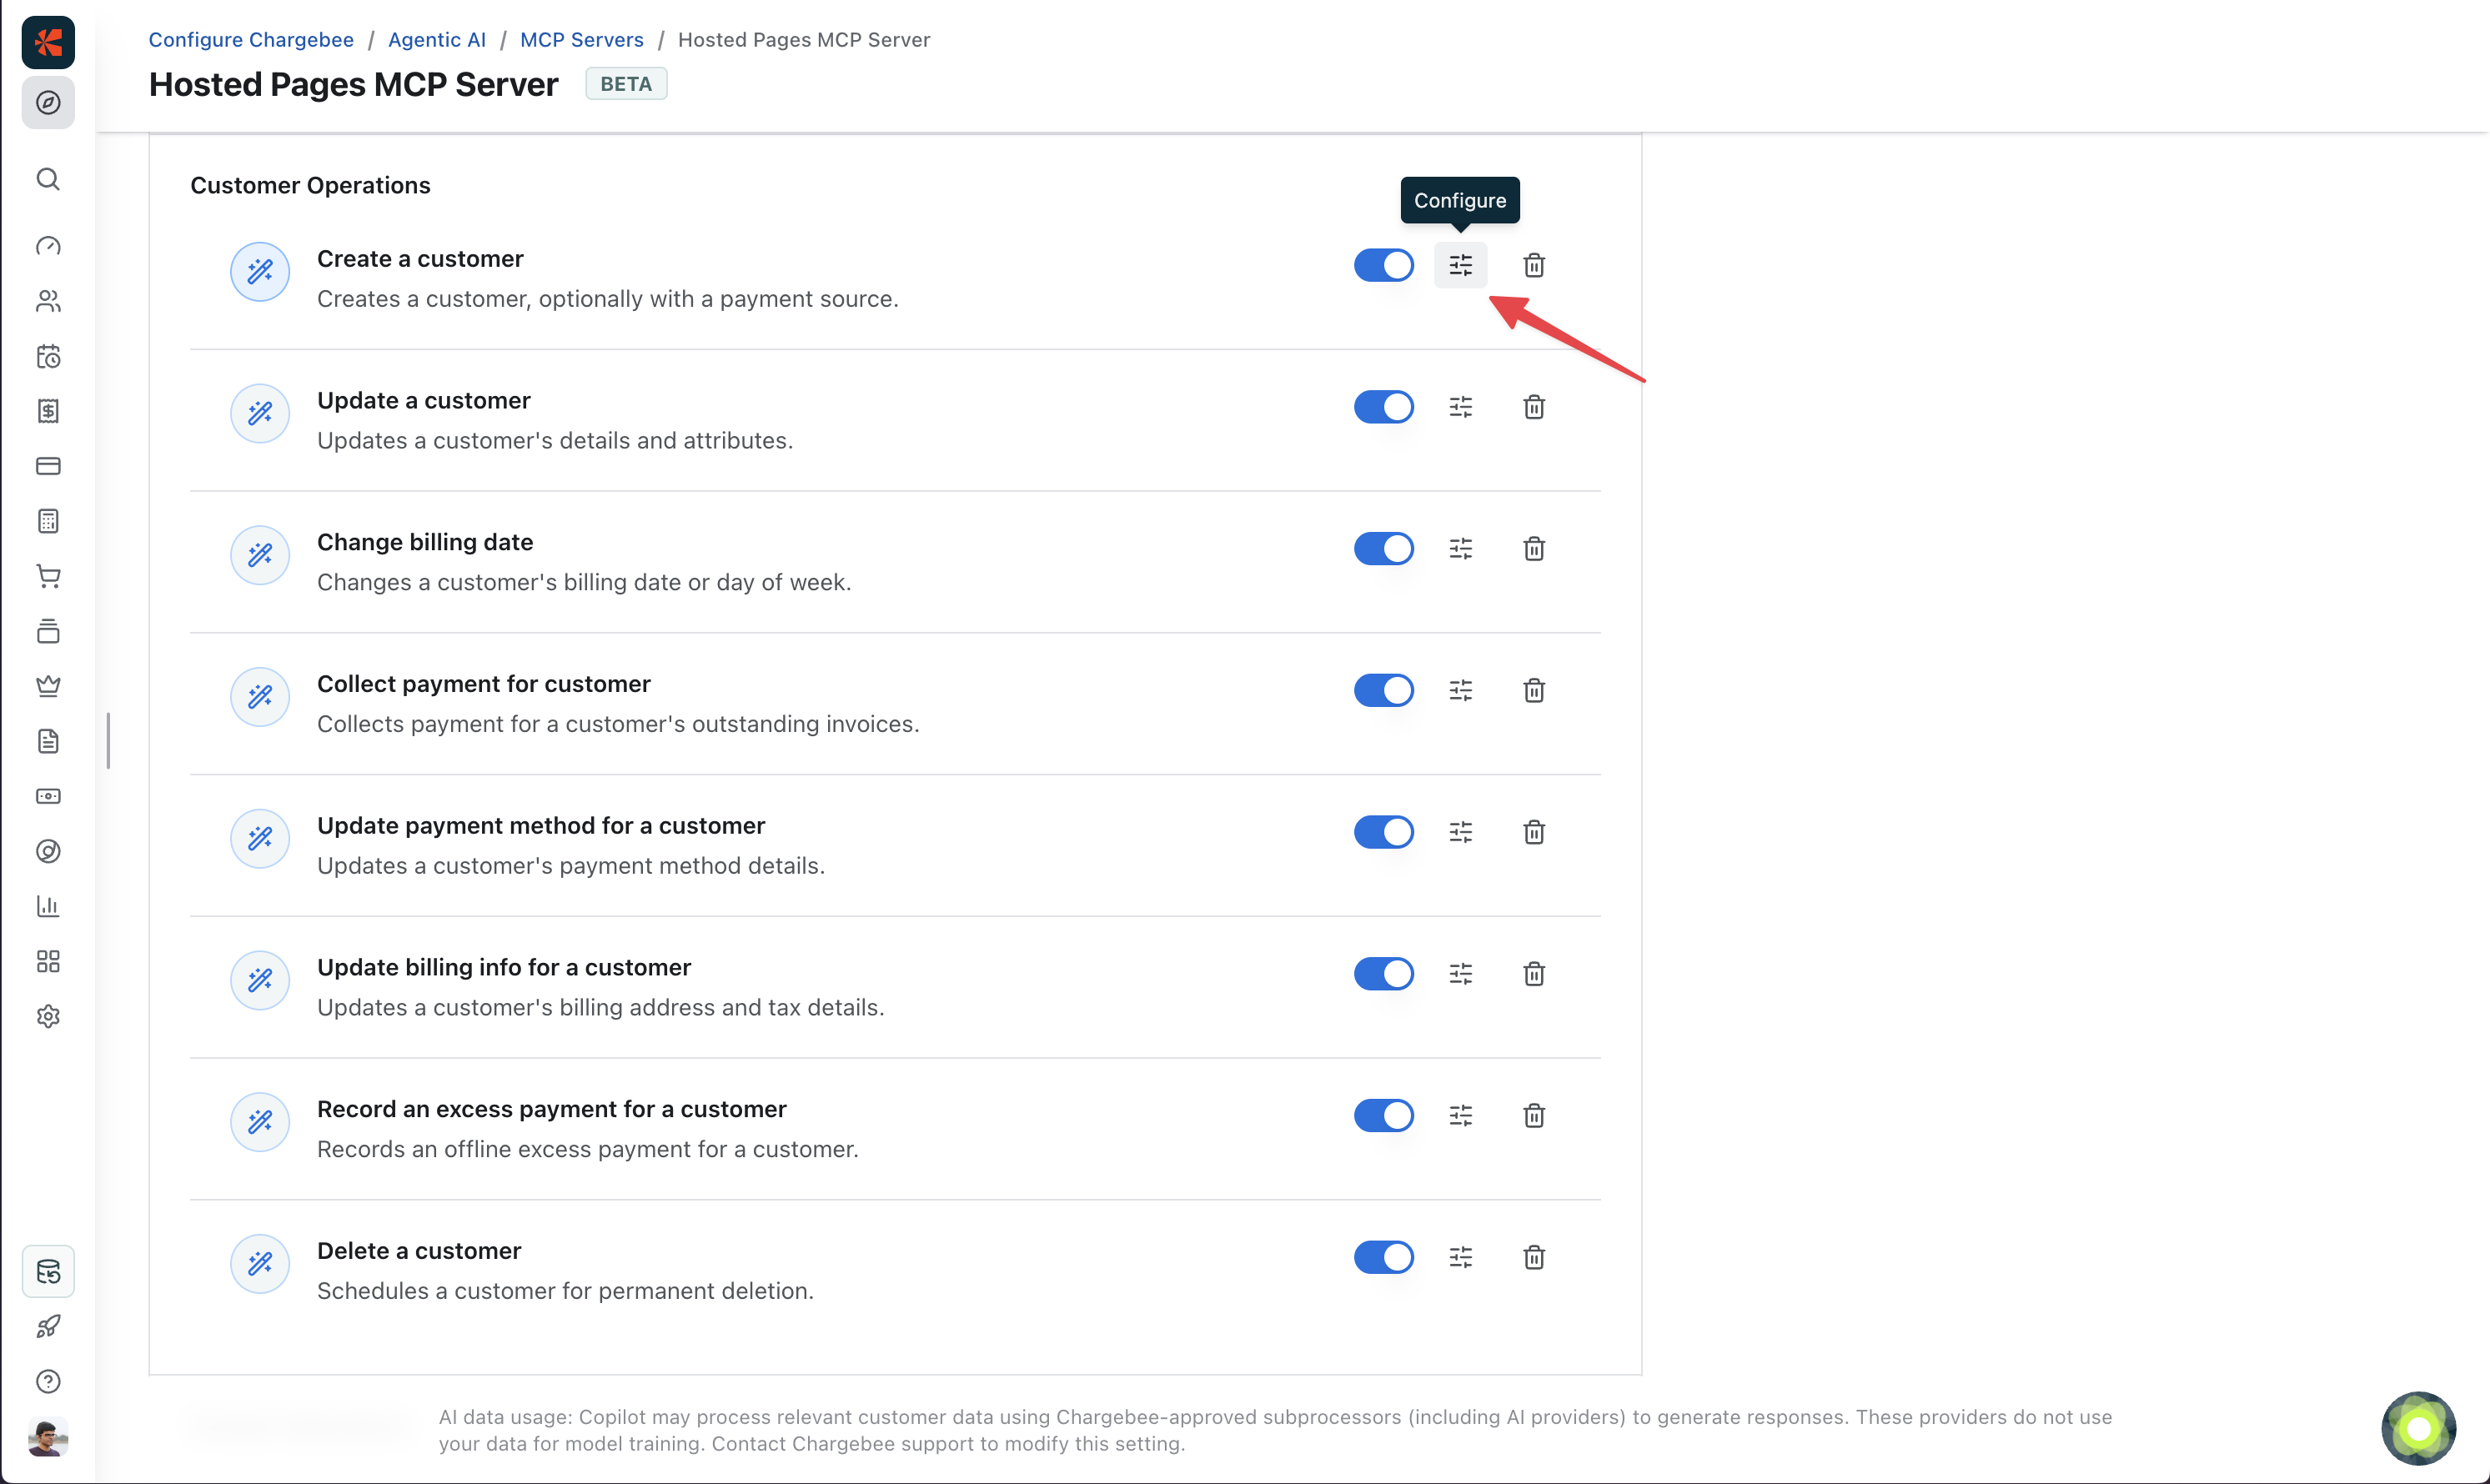The image size is (2490, 1484).
Task: Click the Delete a customer wand icon
Action: point(260,1264)
